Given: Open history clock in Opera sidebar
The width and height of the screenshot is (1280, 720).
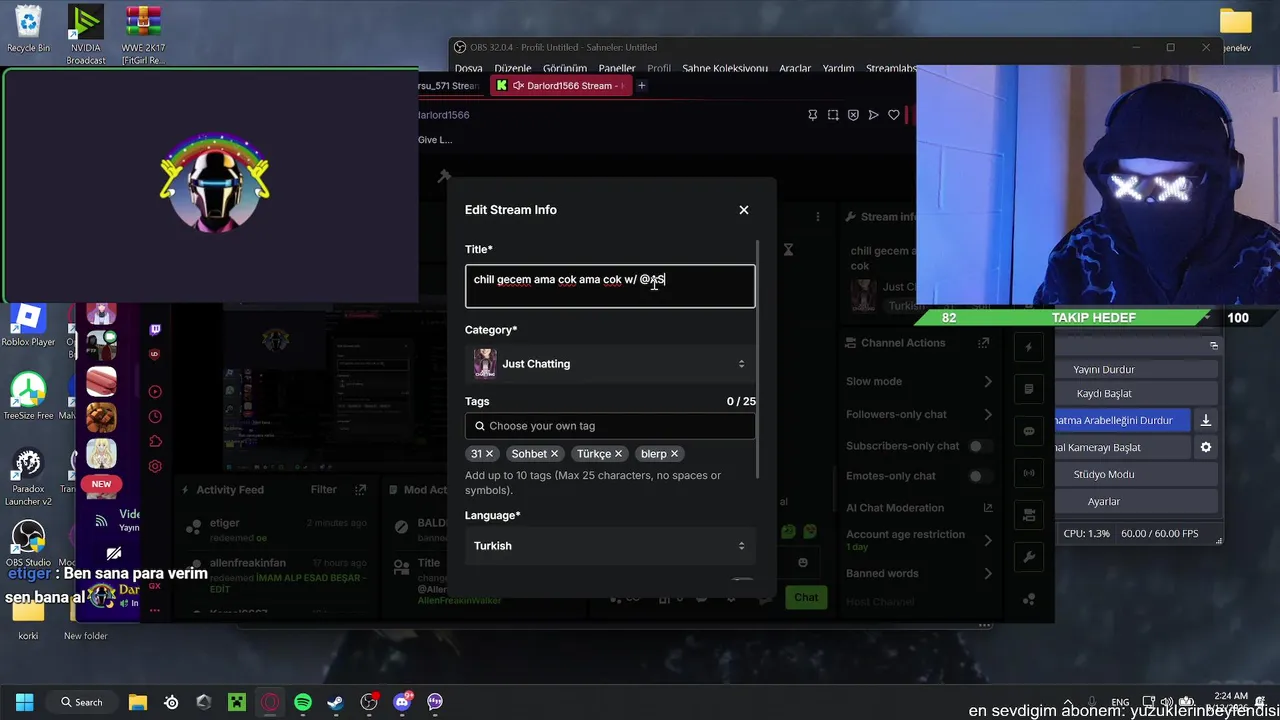Looking at the screenshot, I should click(155, 416).
